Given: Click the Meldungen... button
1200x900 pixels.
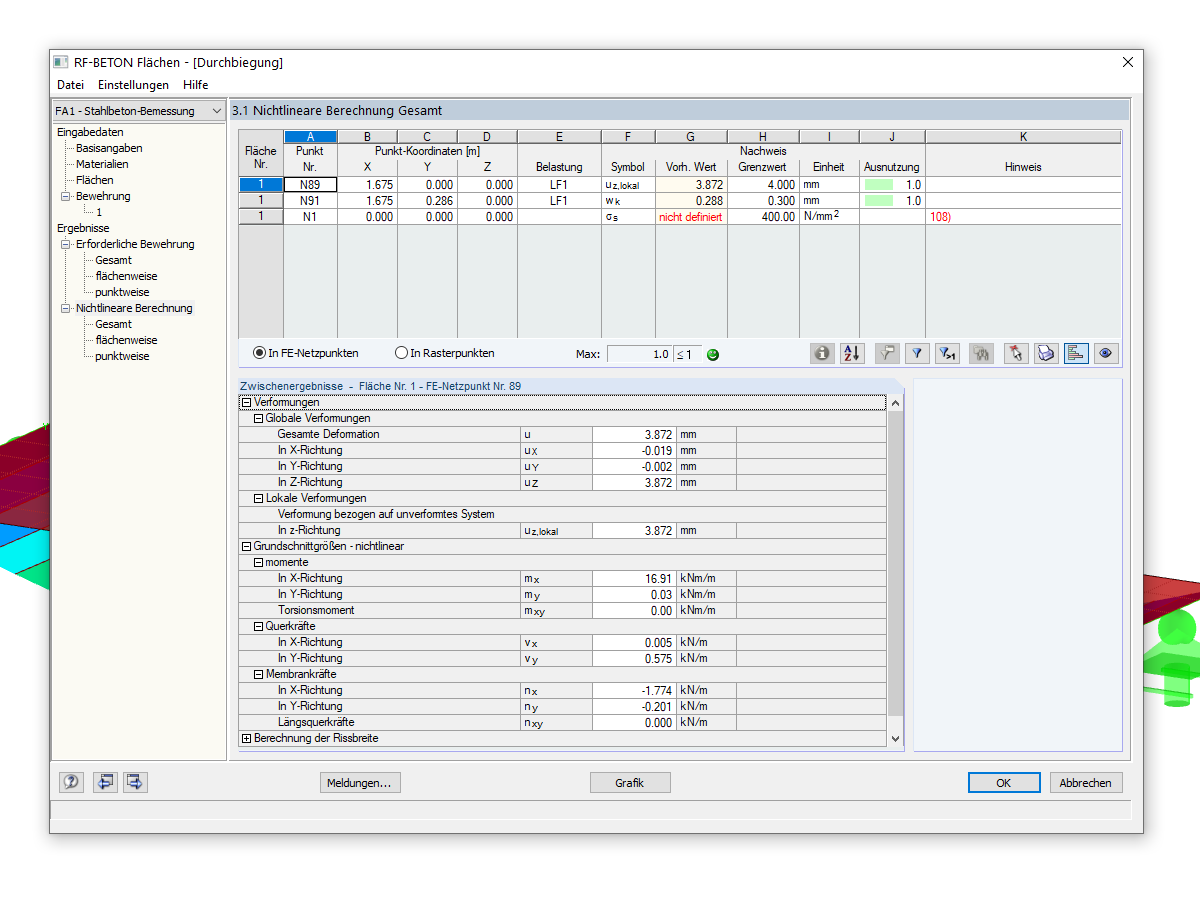Looking at the screenshot, I should click(x=360, y=783).
